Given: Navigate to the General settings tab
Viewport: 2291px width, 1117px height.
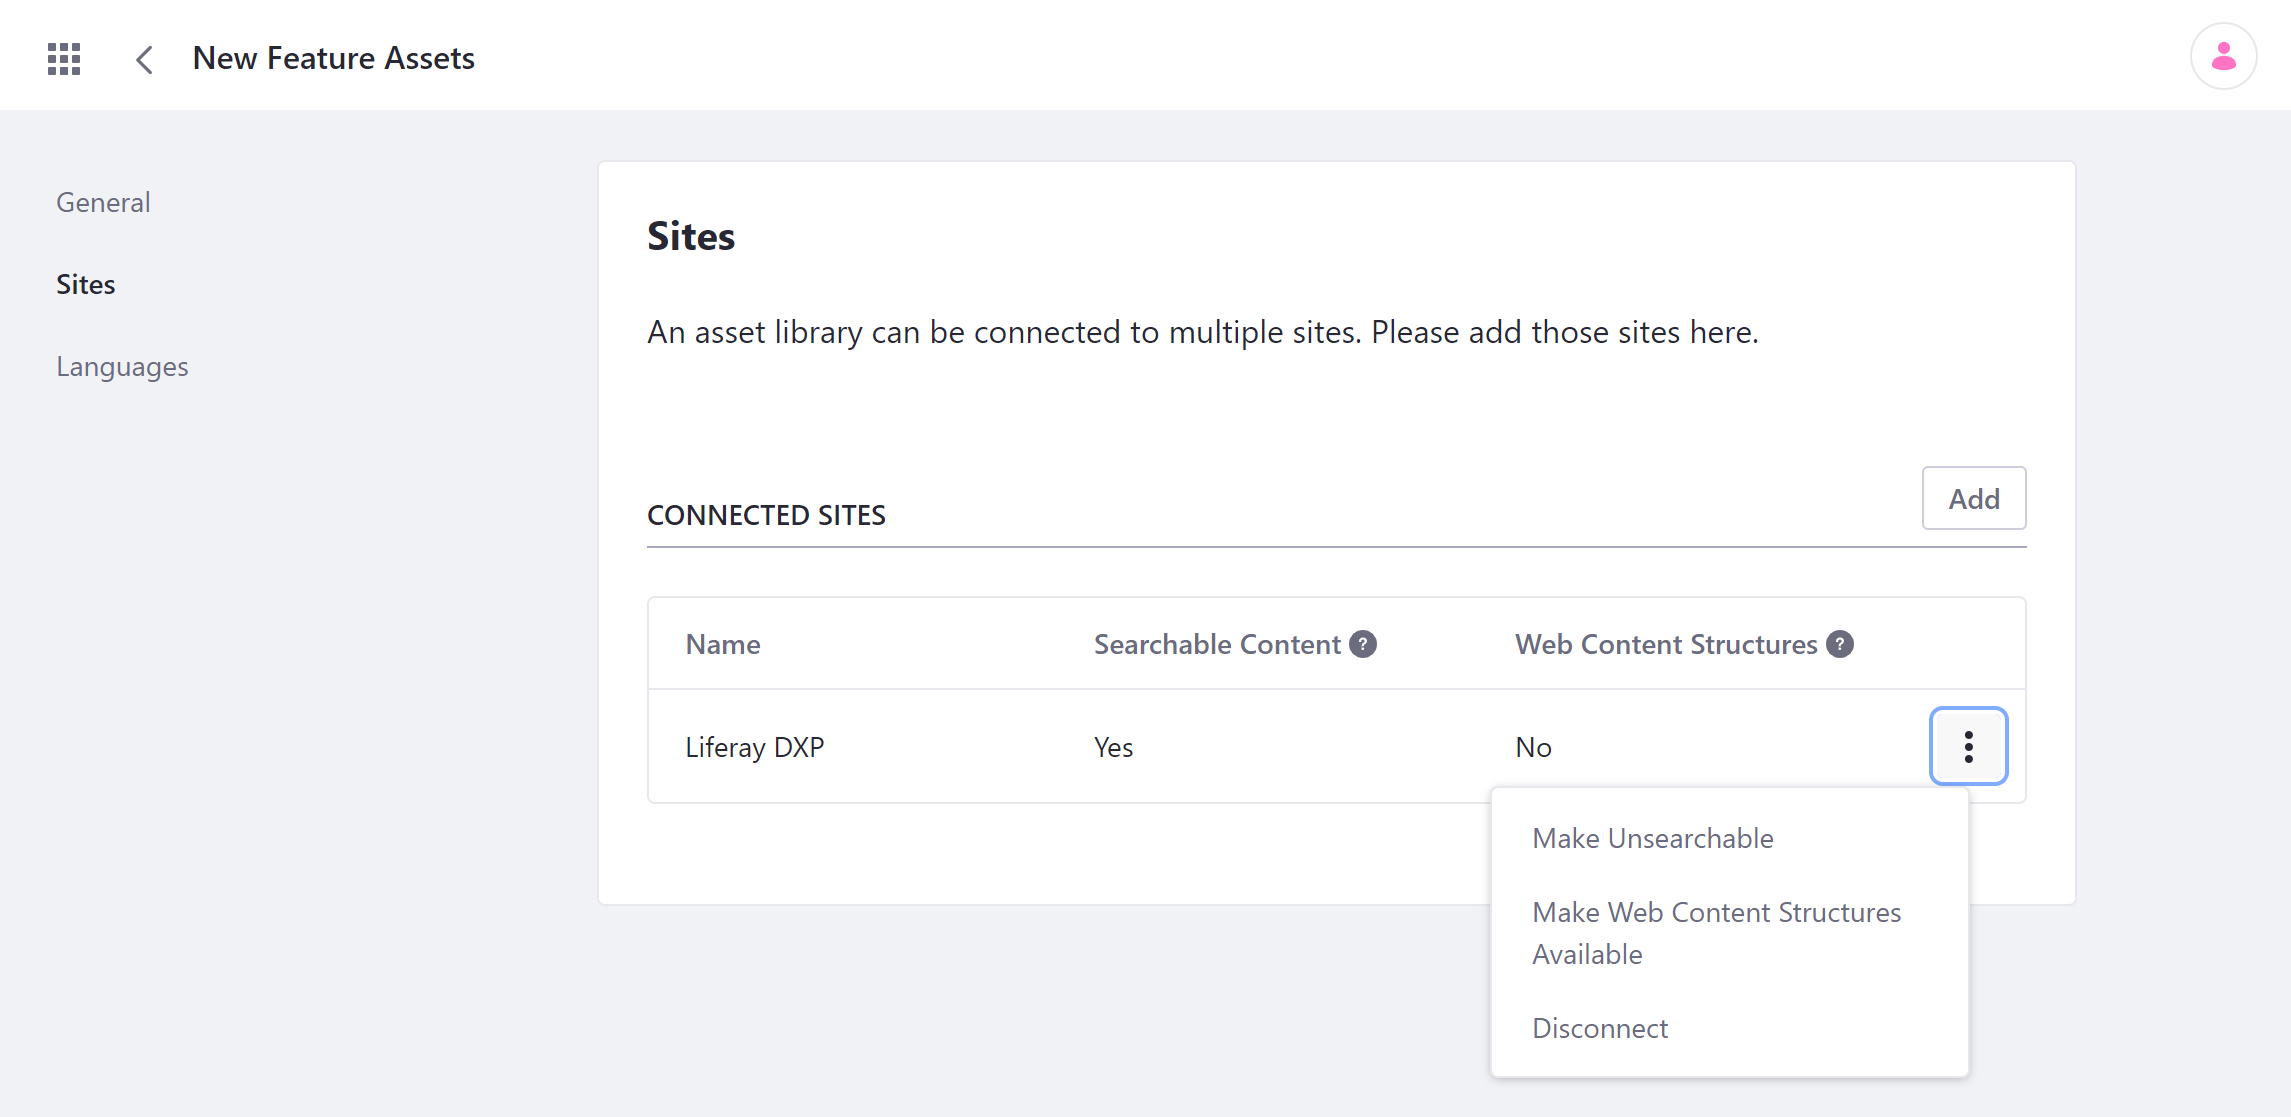Looking at the screenshot, I should pyautogui.click(x=102, y=202).
